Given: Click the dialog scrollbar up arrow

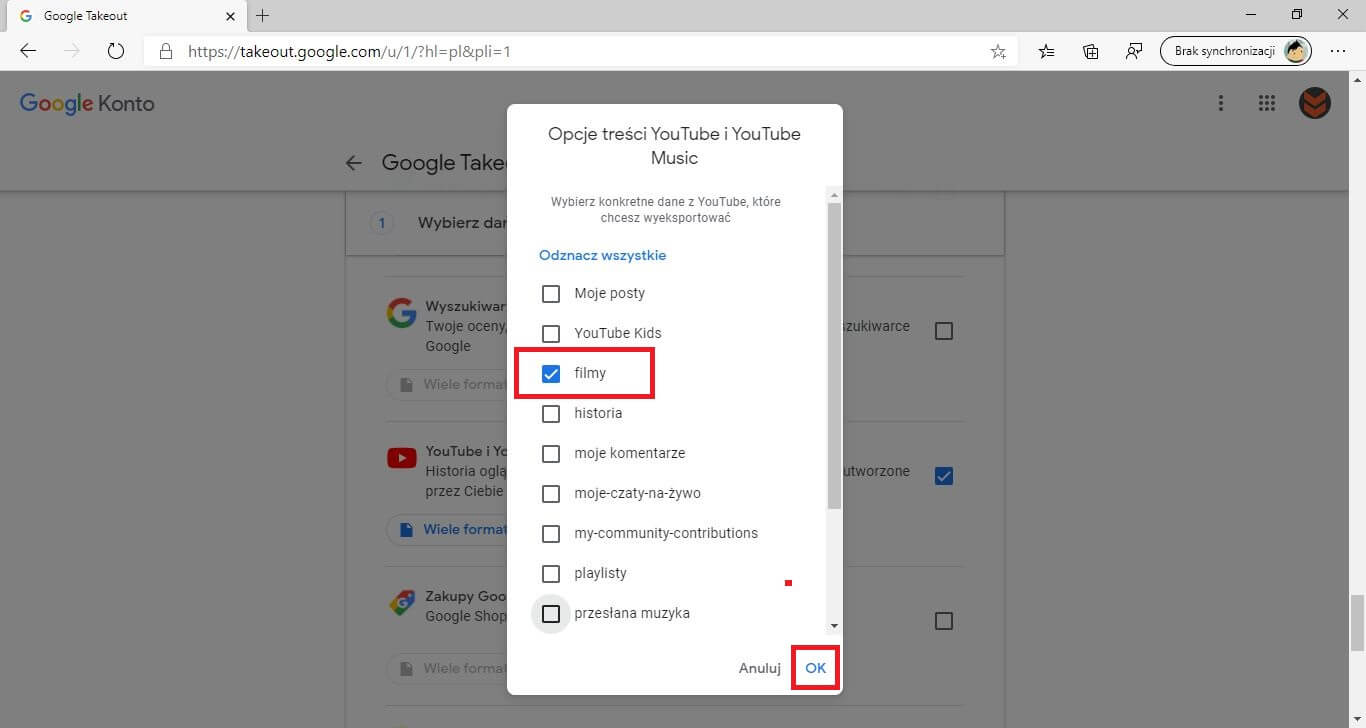Looking at the screenshot, I should [x=834, y=194].
